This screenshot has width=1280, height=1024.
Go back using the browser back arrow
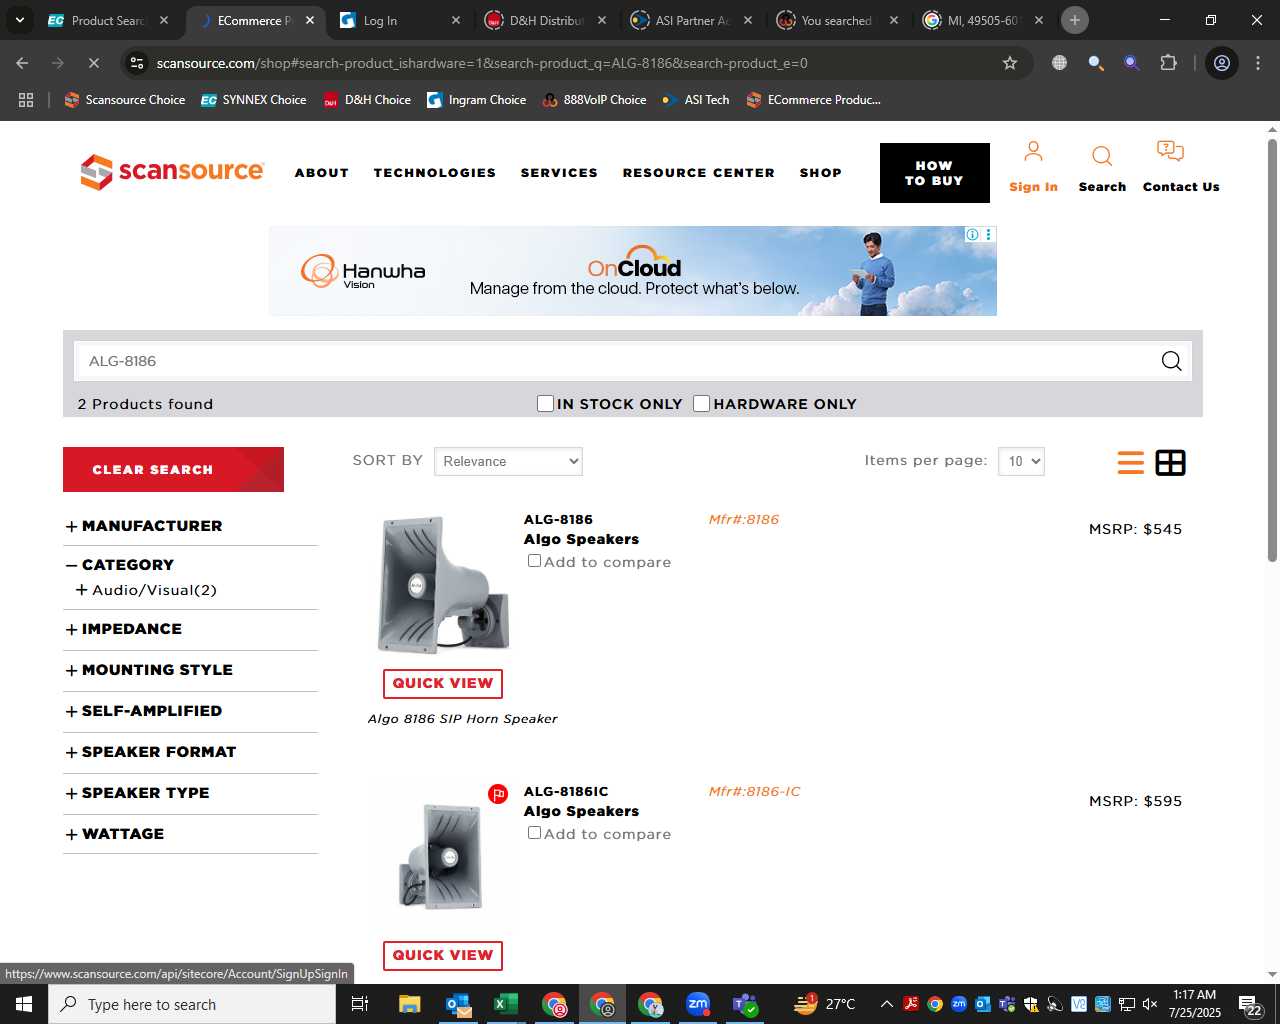(x=22, y=63)
